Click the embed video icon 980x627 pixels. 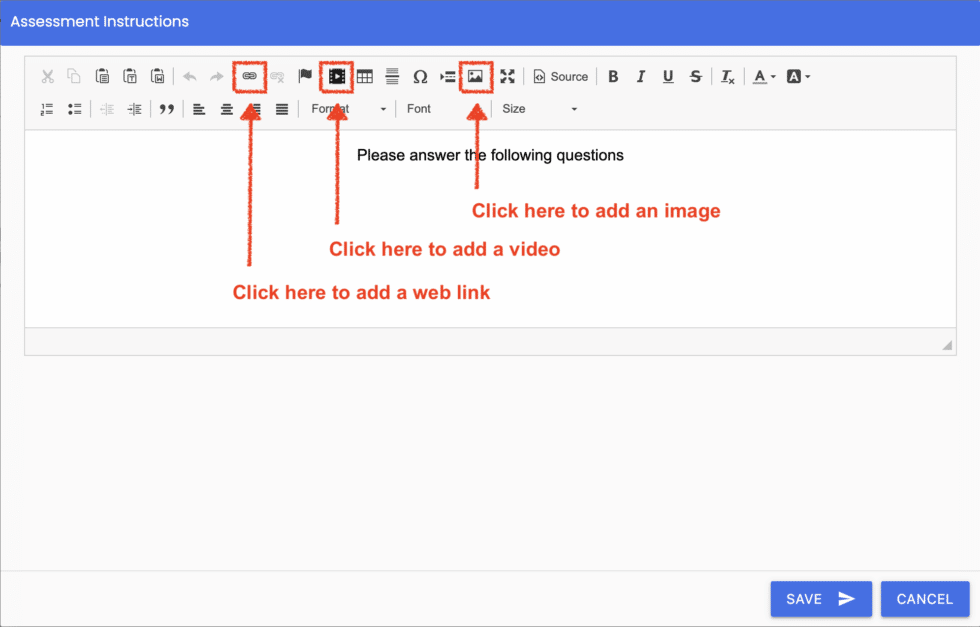(337, 76)
